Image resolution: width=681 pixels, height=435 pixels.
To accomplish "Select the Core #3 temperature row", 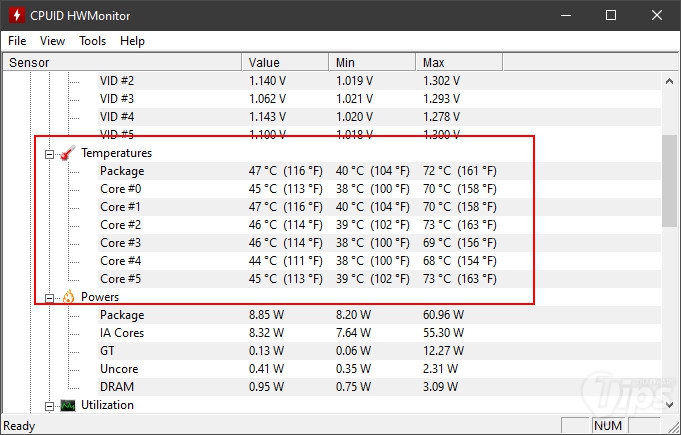I will [379, 243].
